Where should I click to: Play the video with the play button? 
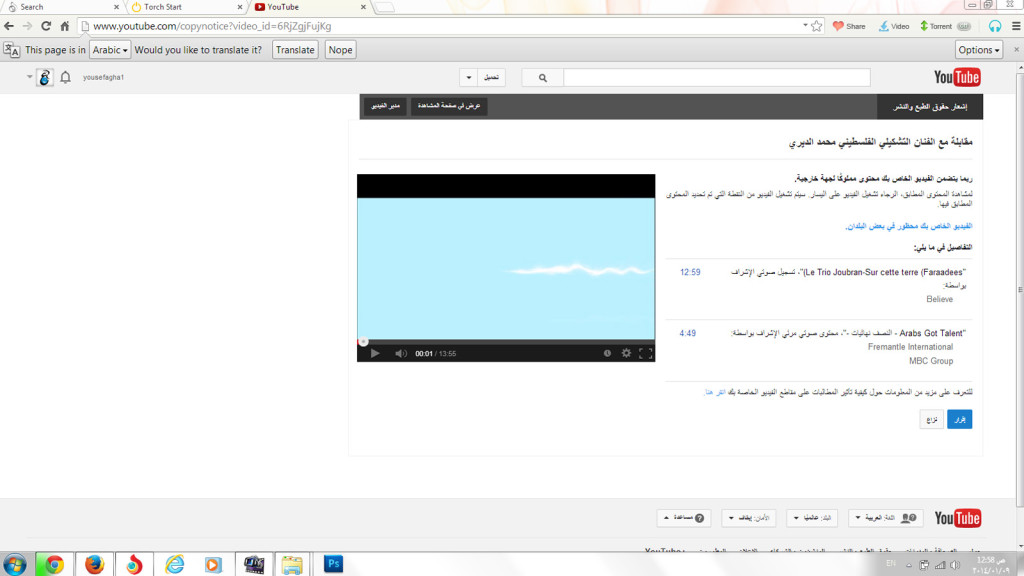(x=375, y=353)
